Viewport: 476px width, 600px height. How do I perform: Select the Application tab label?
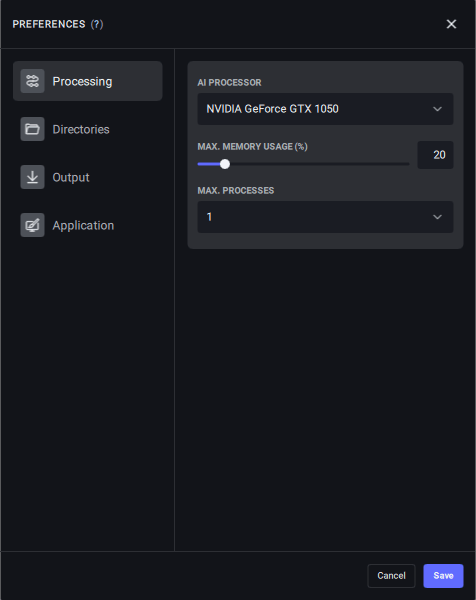83,225
